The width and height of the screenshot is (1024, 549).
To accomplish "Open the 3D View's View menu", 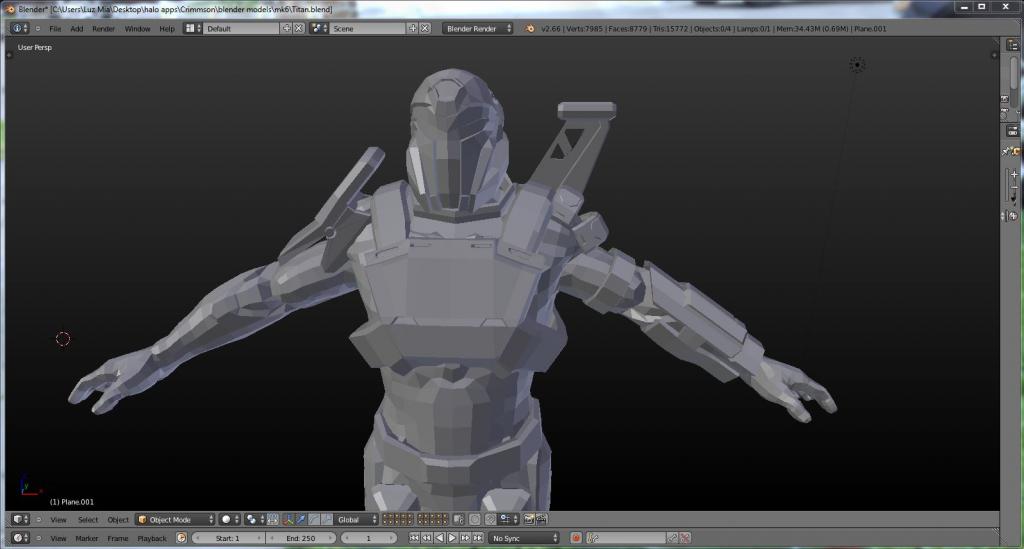I will pos(59,520).
